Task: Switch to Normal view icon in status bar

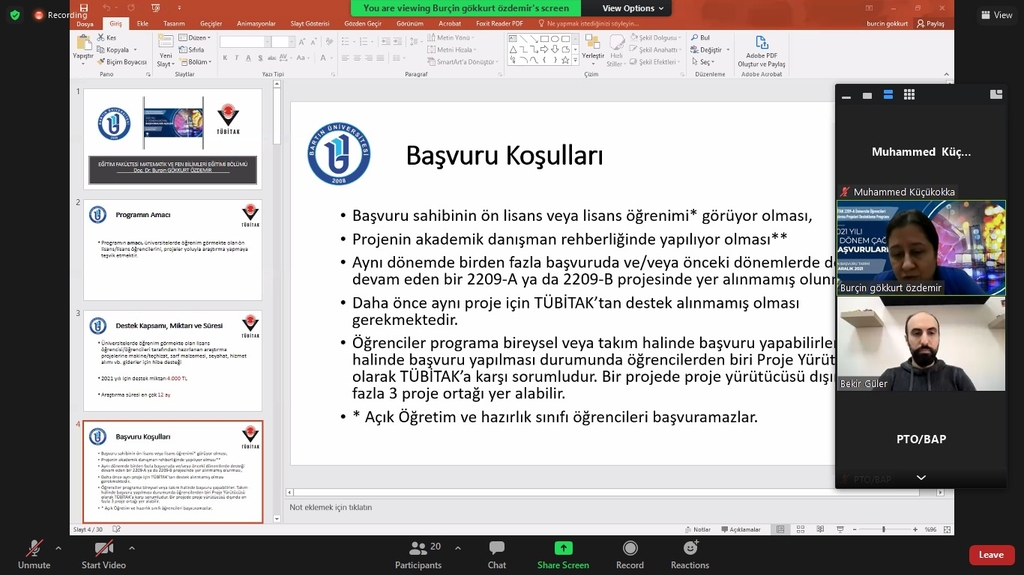Action: [x=780, y=529]
